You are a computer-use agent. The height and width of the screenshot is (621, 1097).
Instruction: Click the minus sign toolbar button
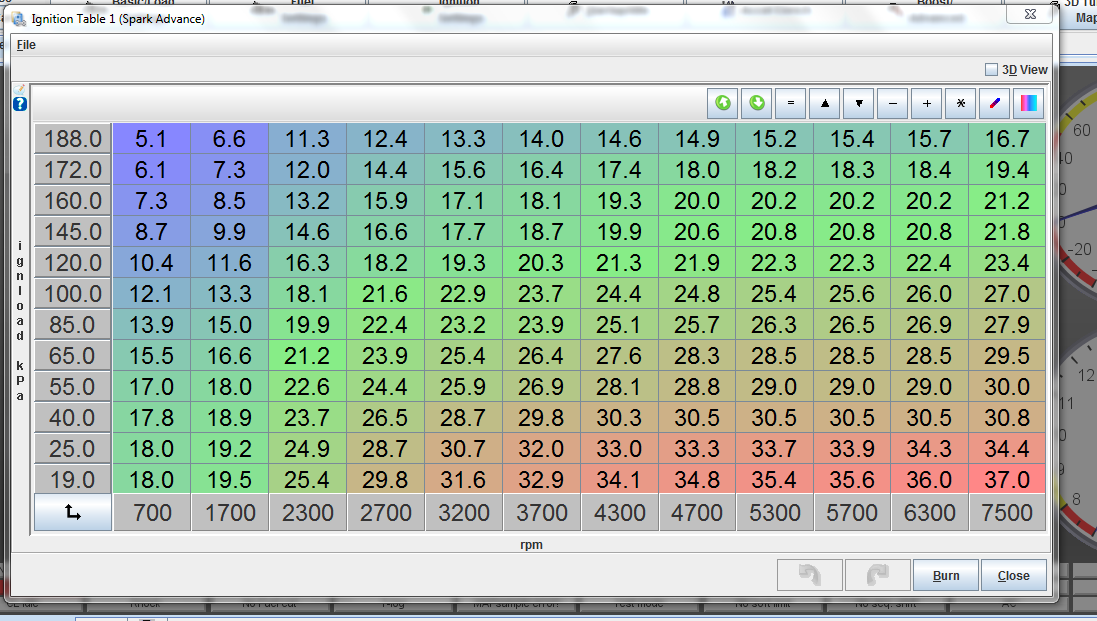coord(893,103)
